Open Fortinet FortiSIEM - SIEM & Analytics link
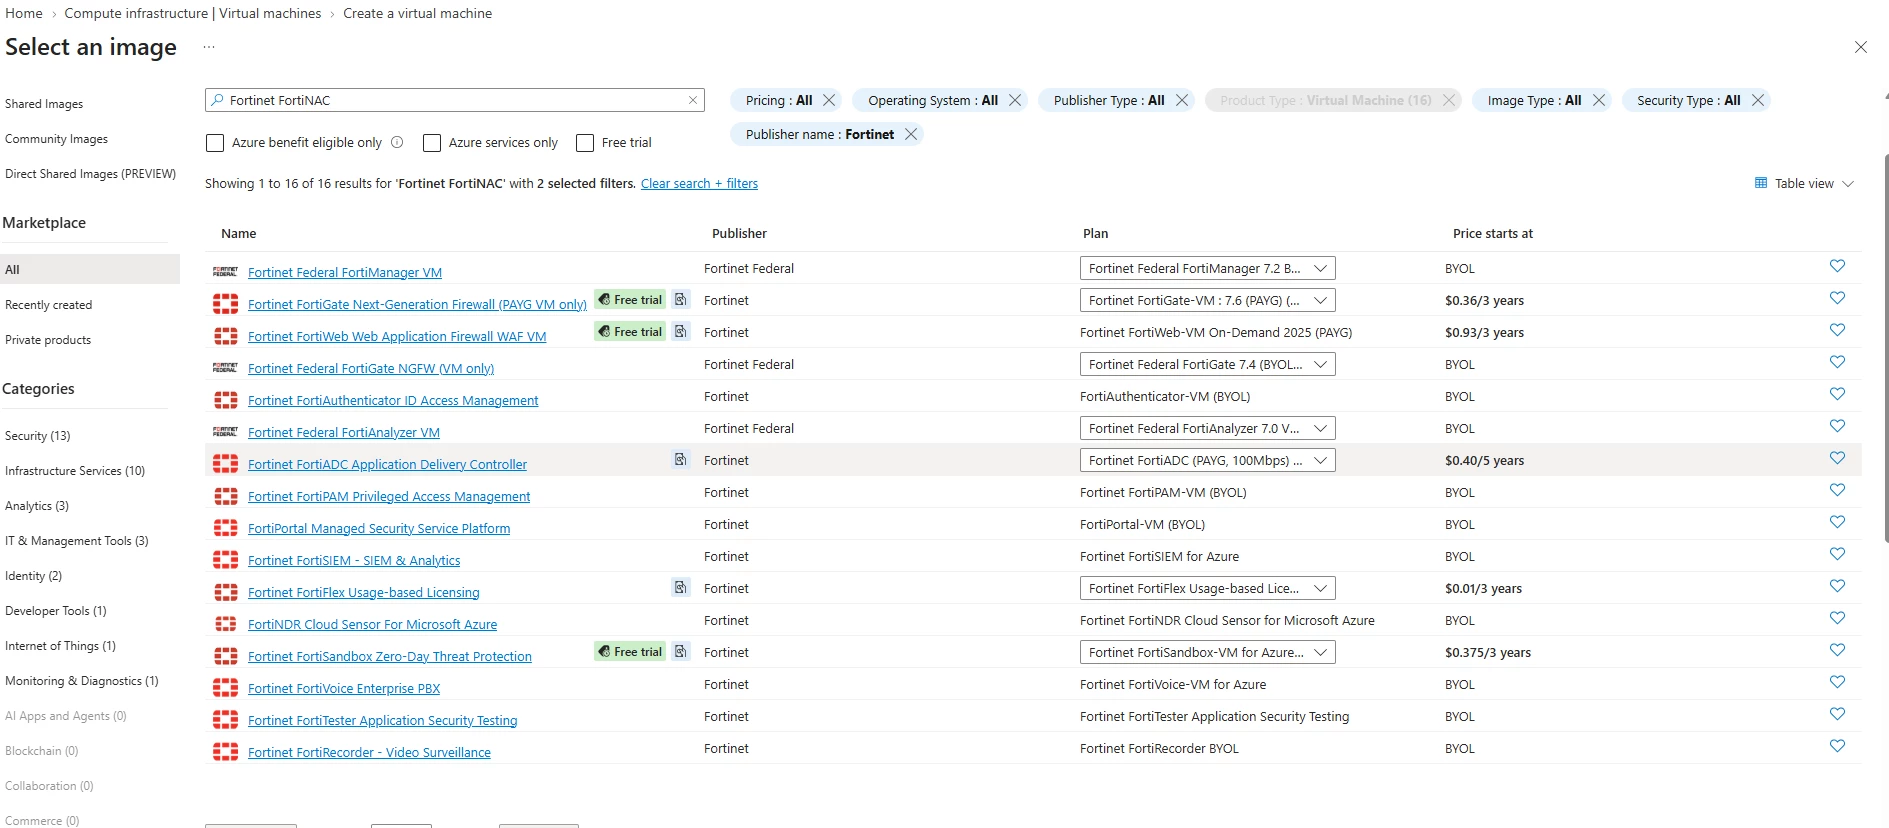 pos(354,561)
